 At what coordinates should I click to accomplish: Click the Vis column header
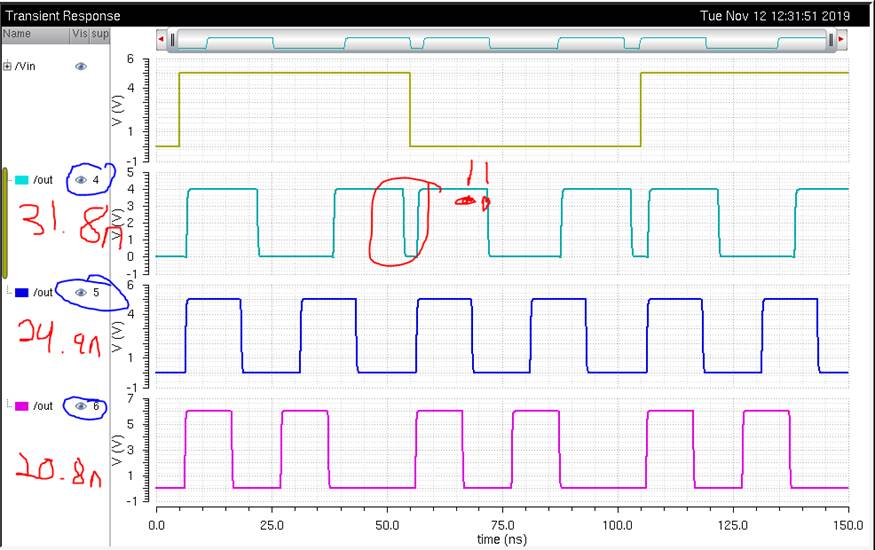(79, 33)
